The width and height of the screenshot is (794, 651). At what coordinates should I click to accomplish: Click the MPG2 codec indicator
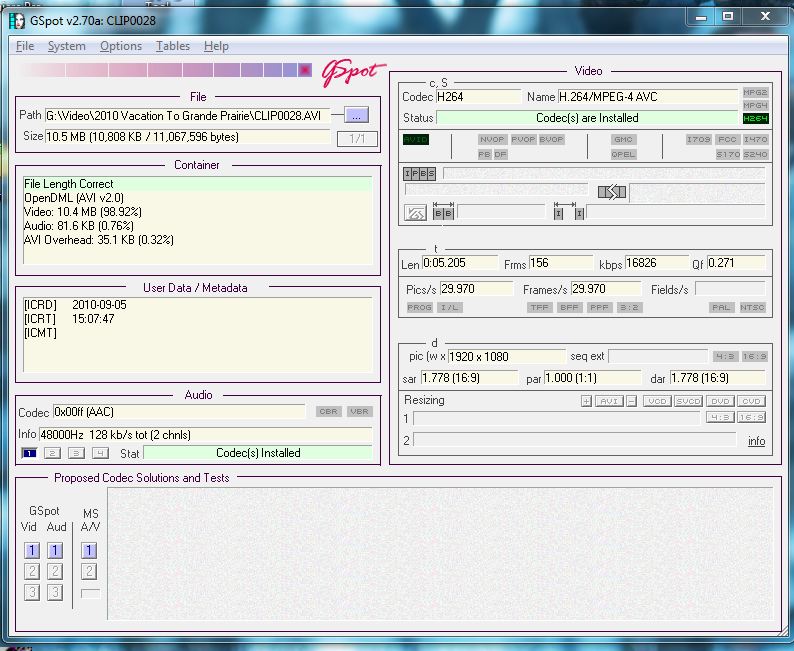click(755, 92)
